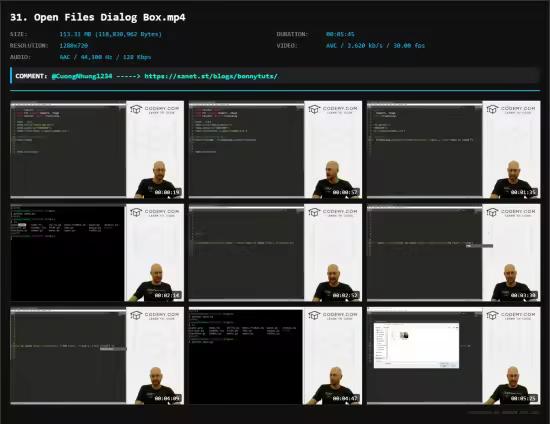
Task: Open the thumbnail at timestamp 00:00:19
Action: (97, 149)
